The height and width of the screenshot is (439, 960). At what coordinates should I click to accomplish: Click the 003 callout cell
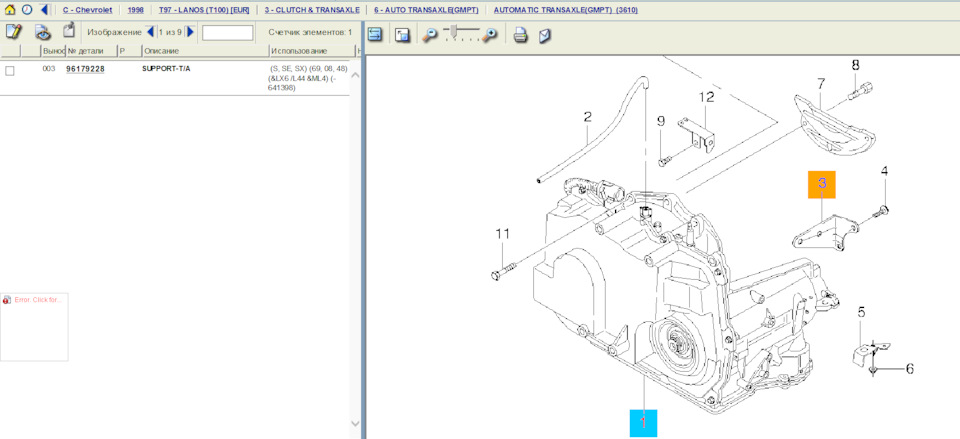[49, 69]
